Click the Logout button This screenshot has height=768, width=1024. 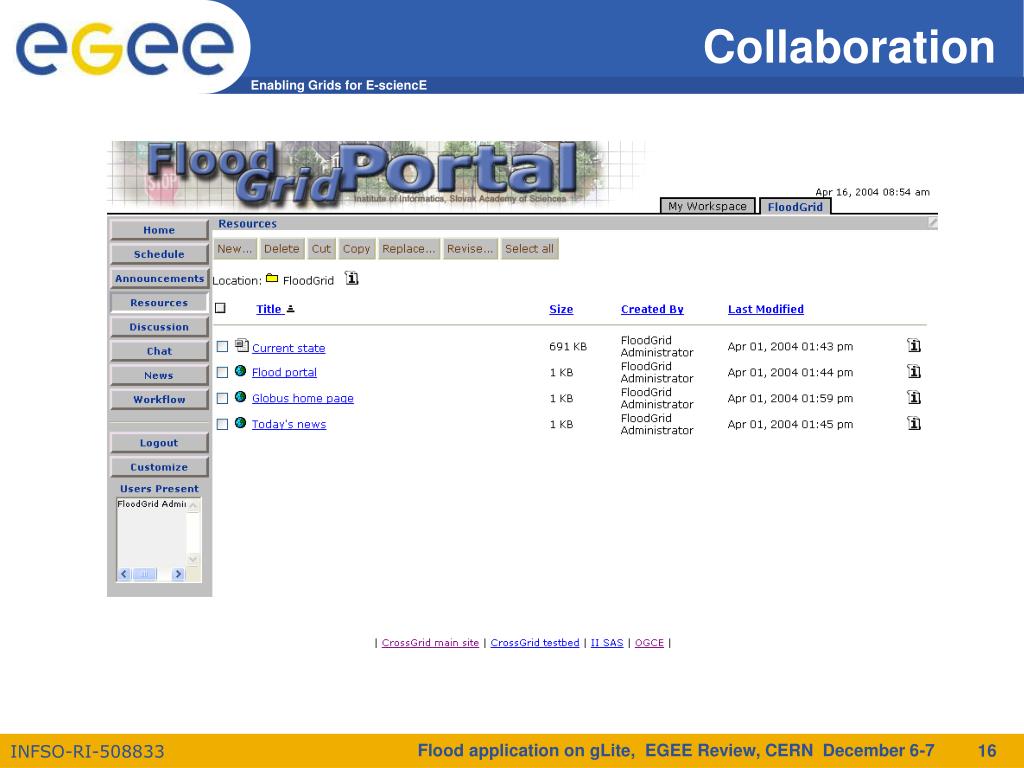tap(159, 443)
